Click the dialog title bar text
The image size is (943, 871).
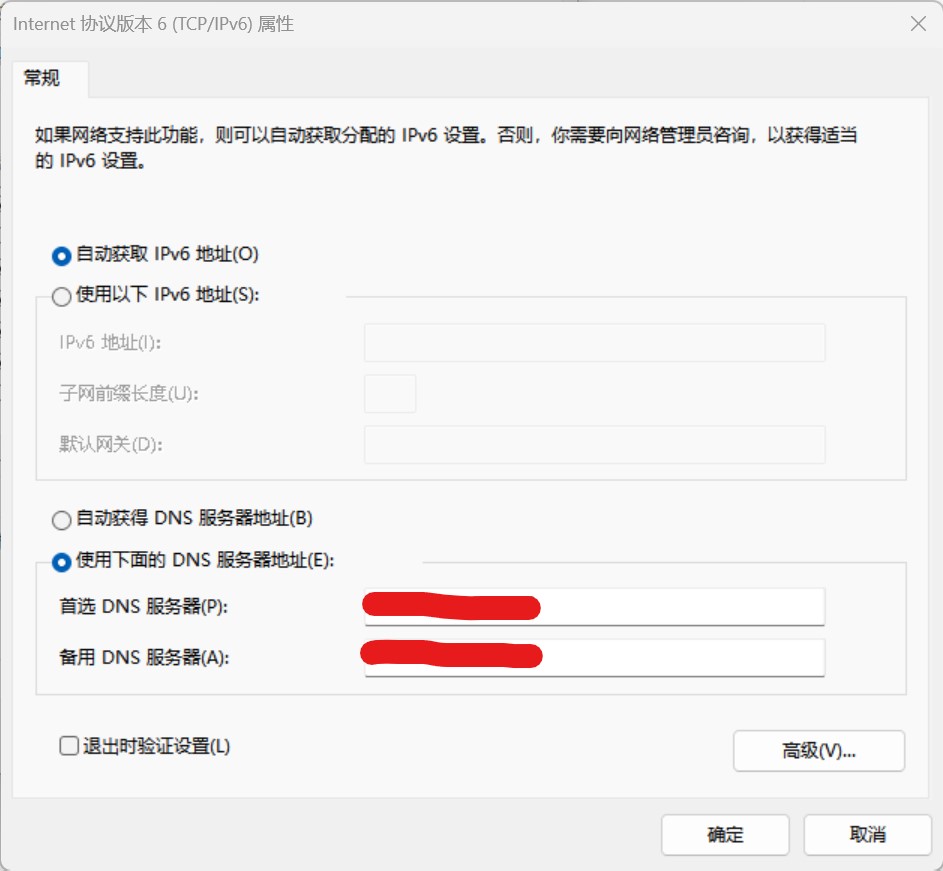tap(153, 24)
